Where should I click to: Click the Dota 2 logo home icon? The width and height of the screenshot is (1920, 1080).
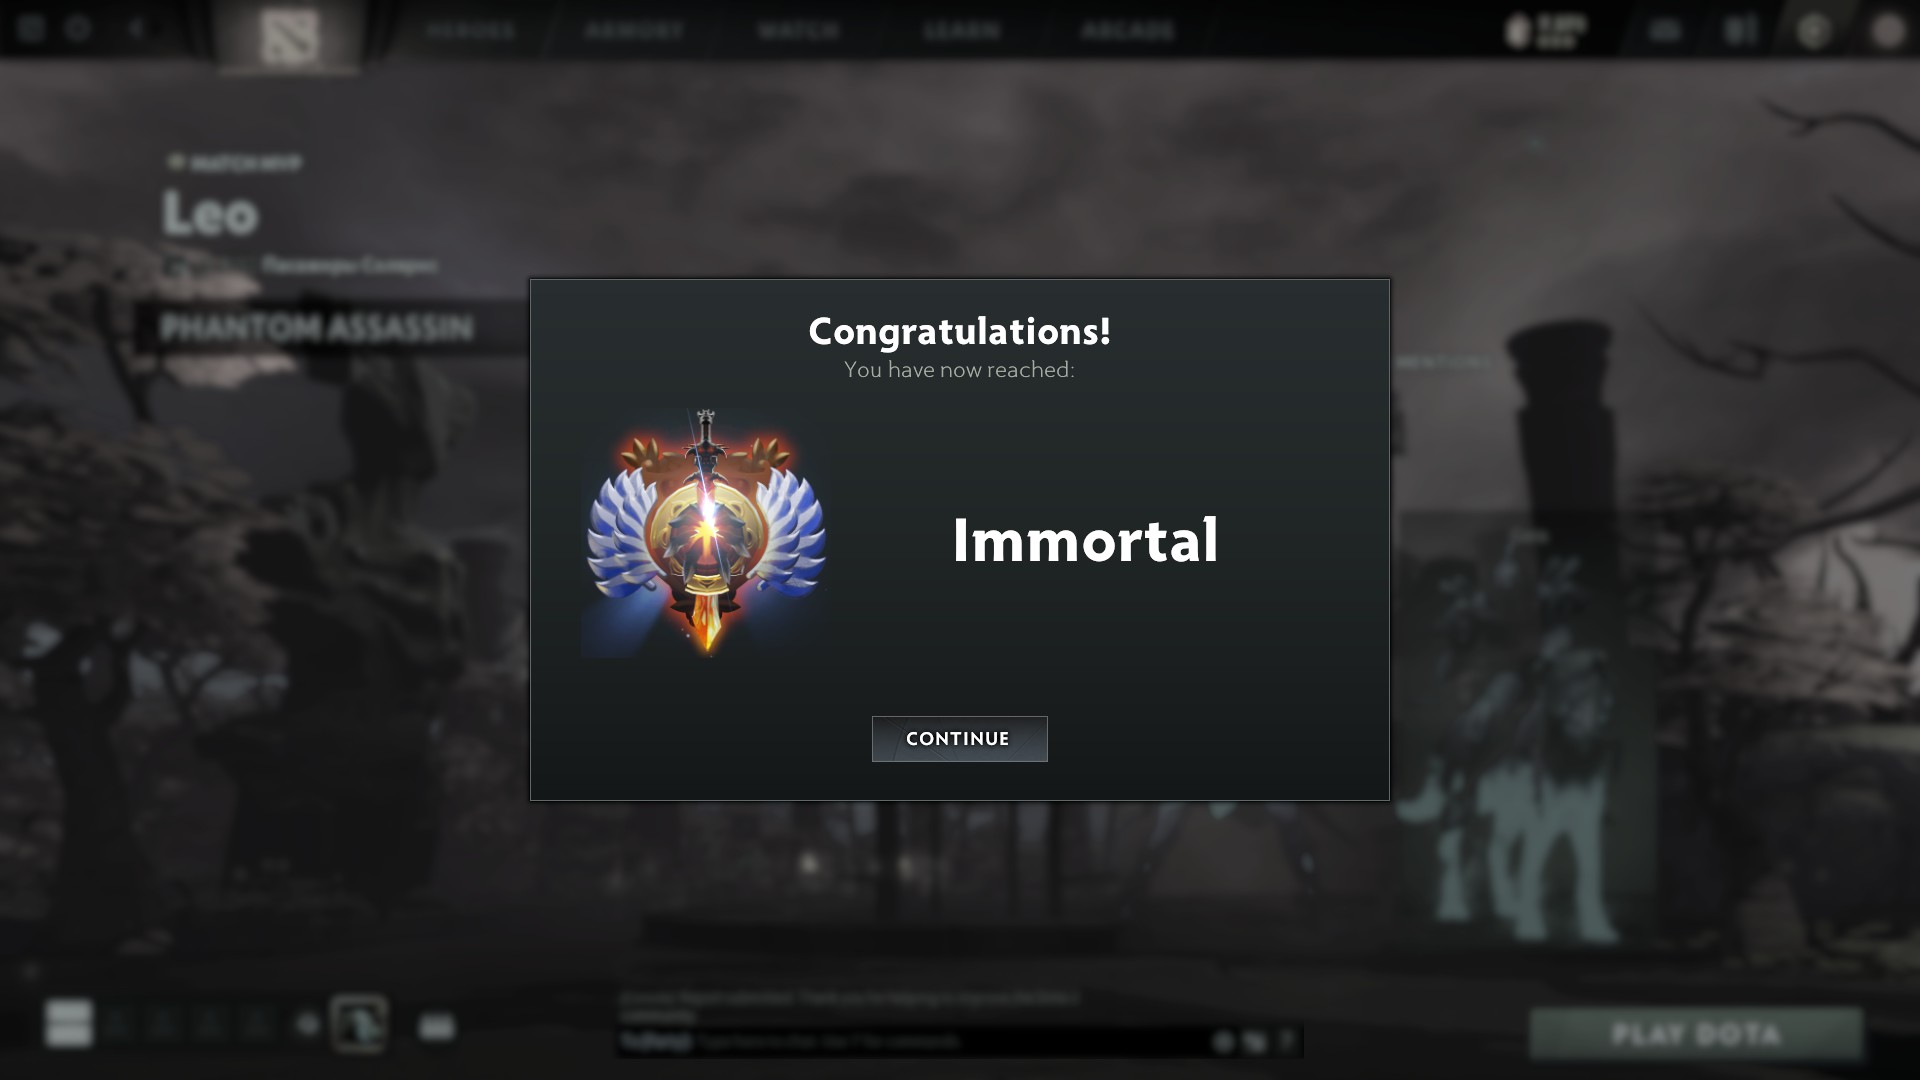pos(289,36)
